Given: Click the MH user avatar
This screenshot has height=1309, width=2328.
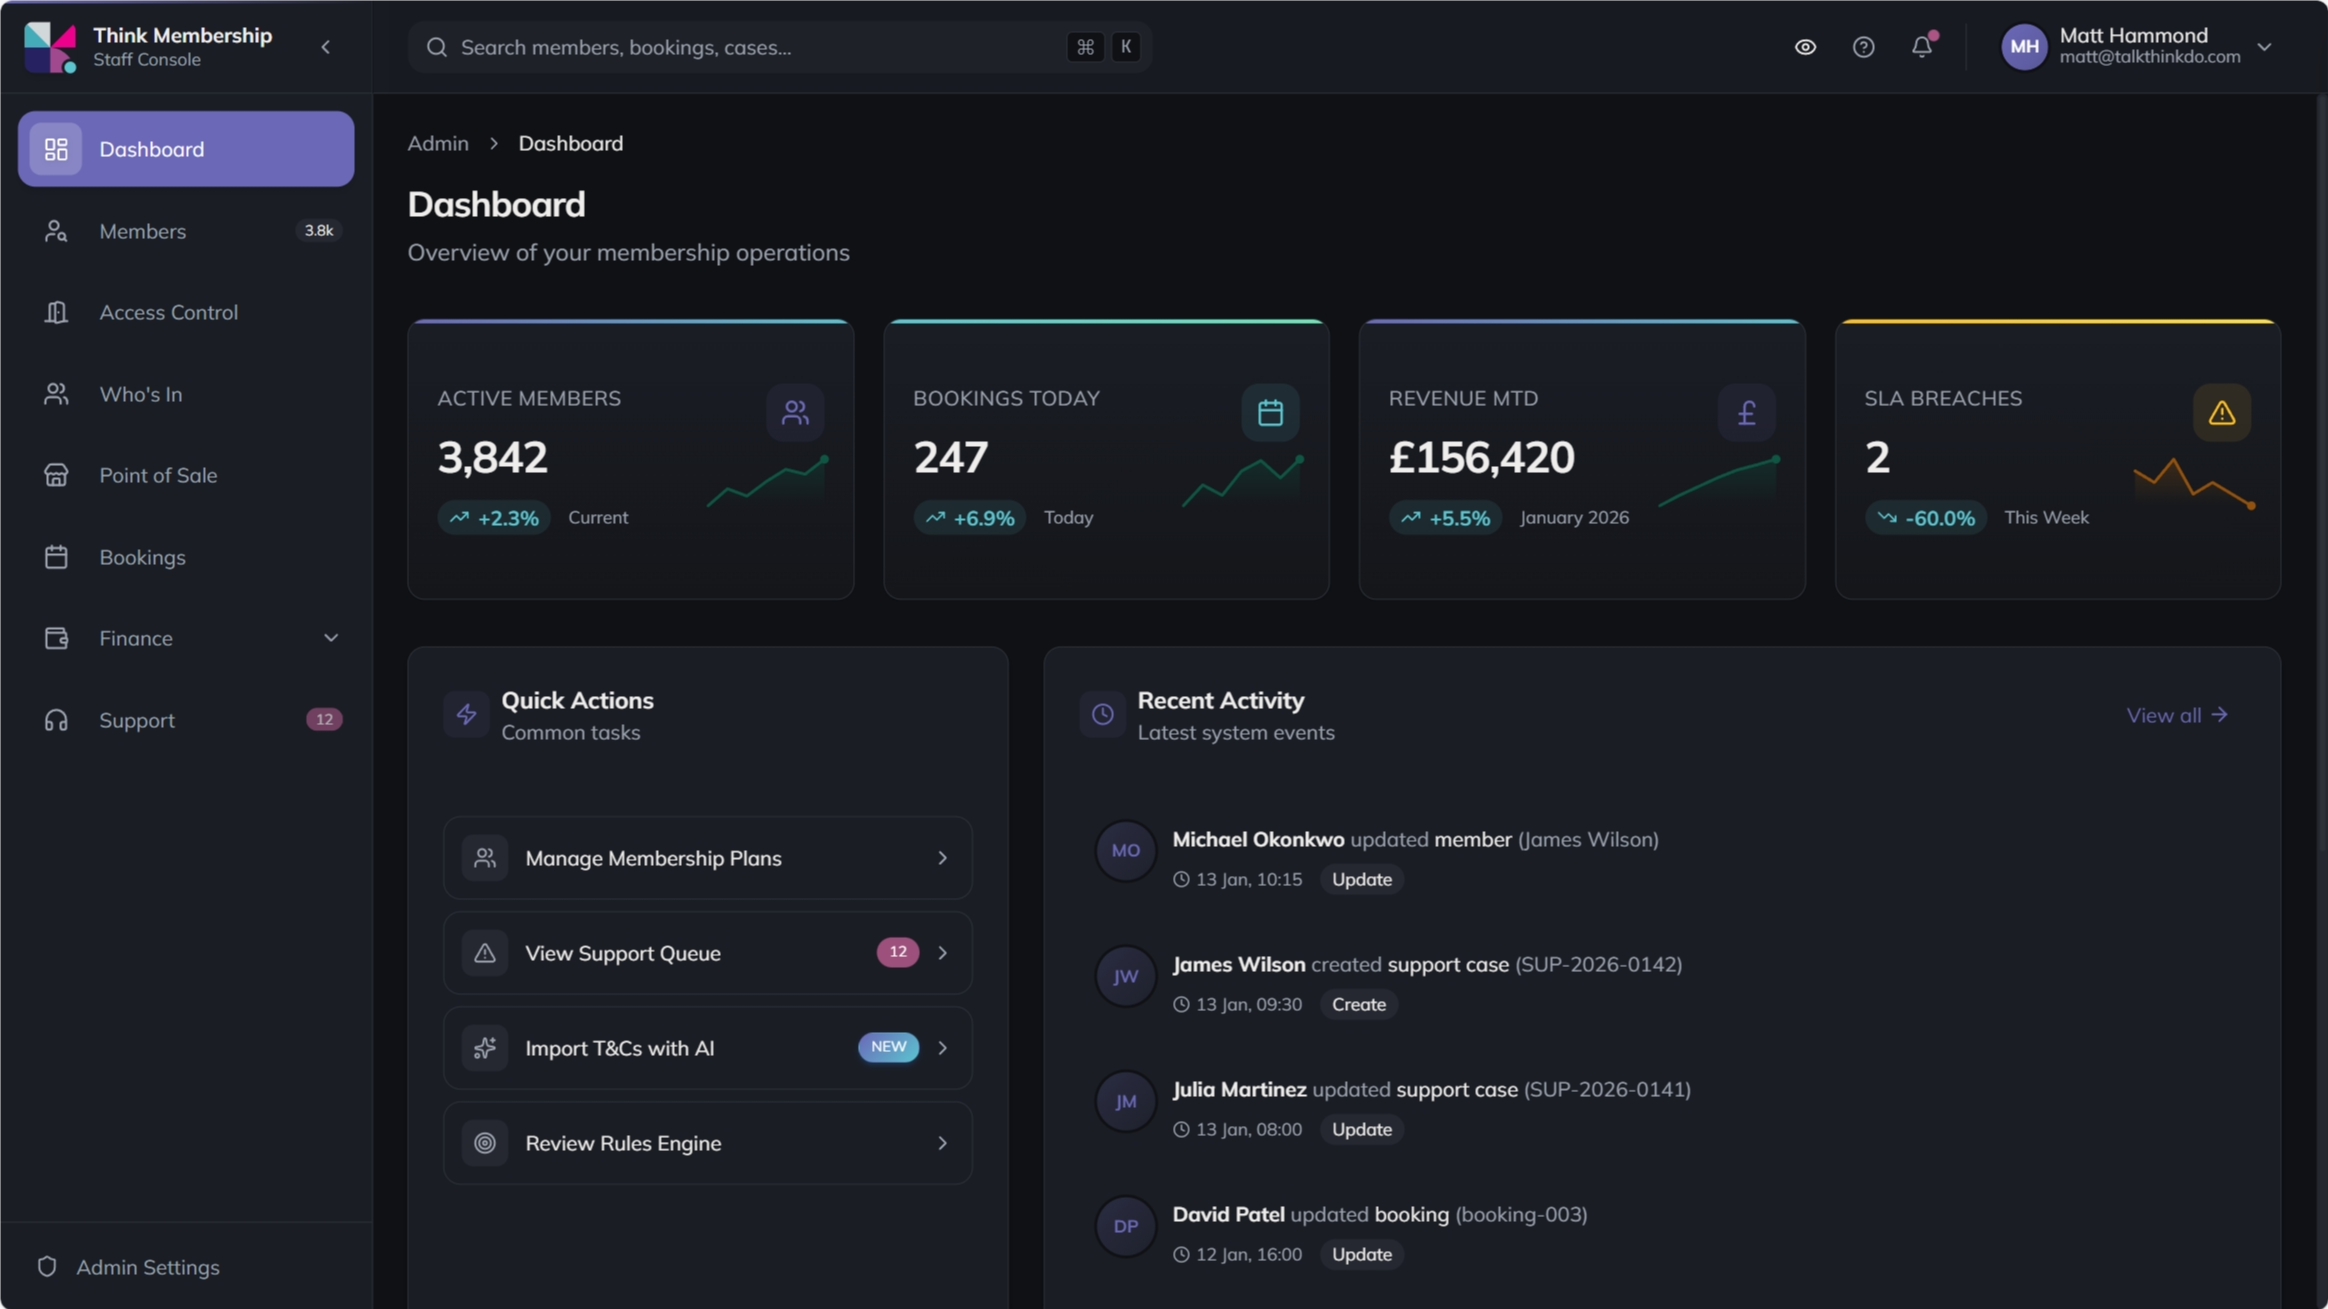Looking at the screenshot, I should pyautogui.click(x=2024, y=47).
